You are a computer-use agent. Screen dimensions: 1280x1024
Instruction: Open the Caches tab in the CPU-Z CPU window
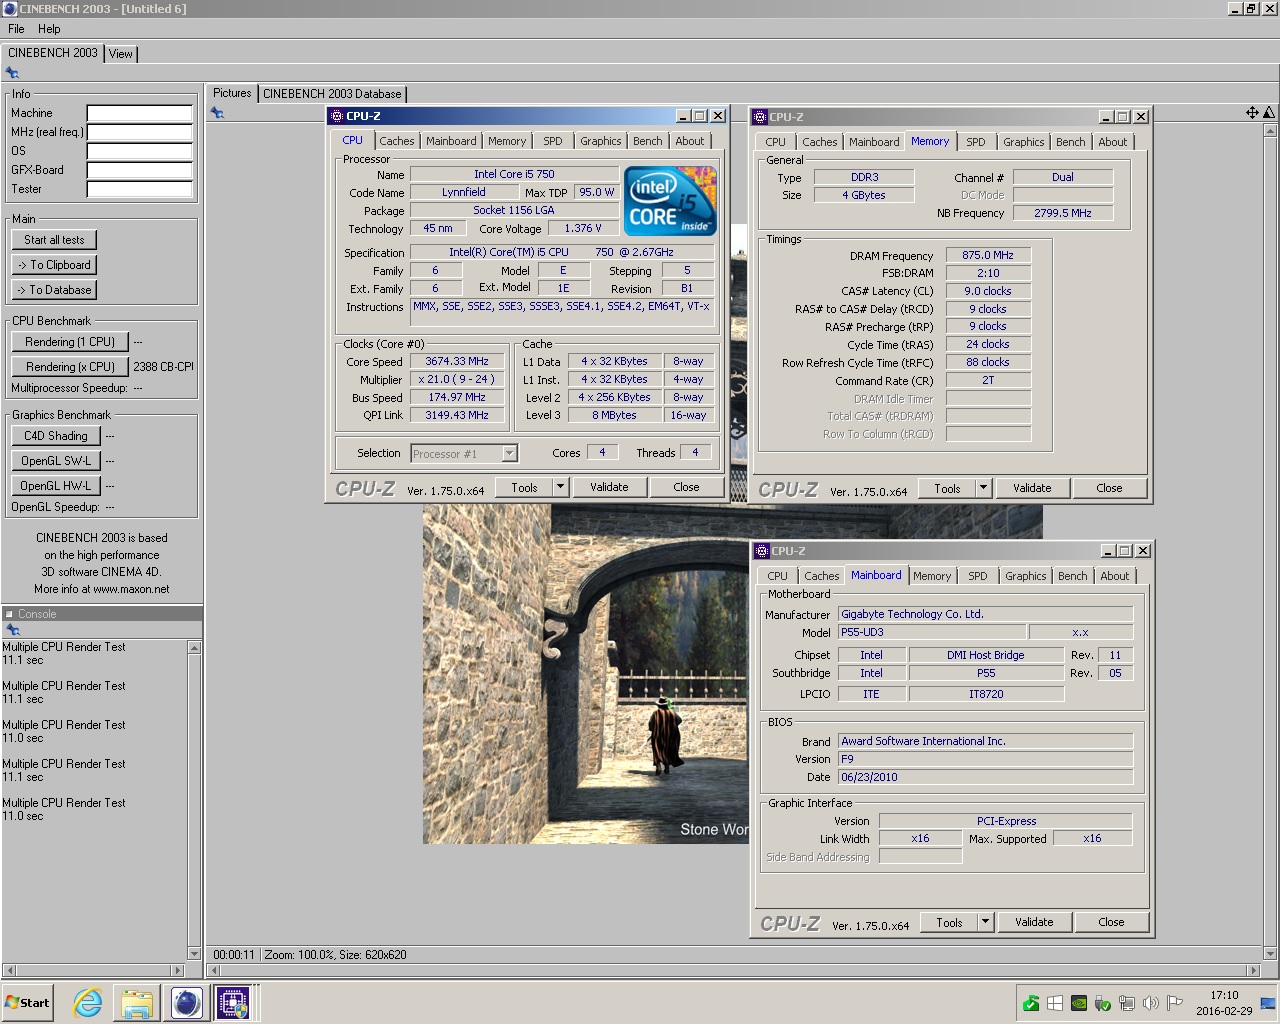pyautogui.click(x=397, y=141)
